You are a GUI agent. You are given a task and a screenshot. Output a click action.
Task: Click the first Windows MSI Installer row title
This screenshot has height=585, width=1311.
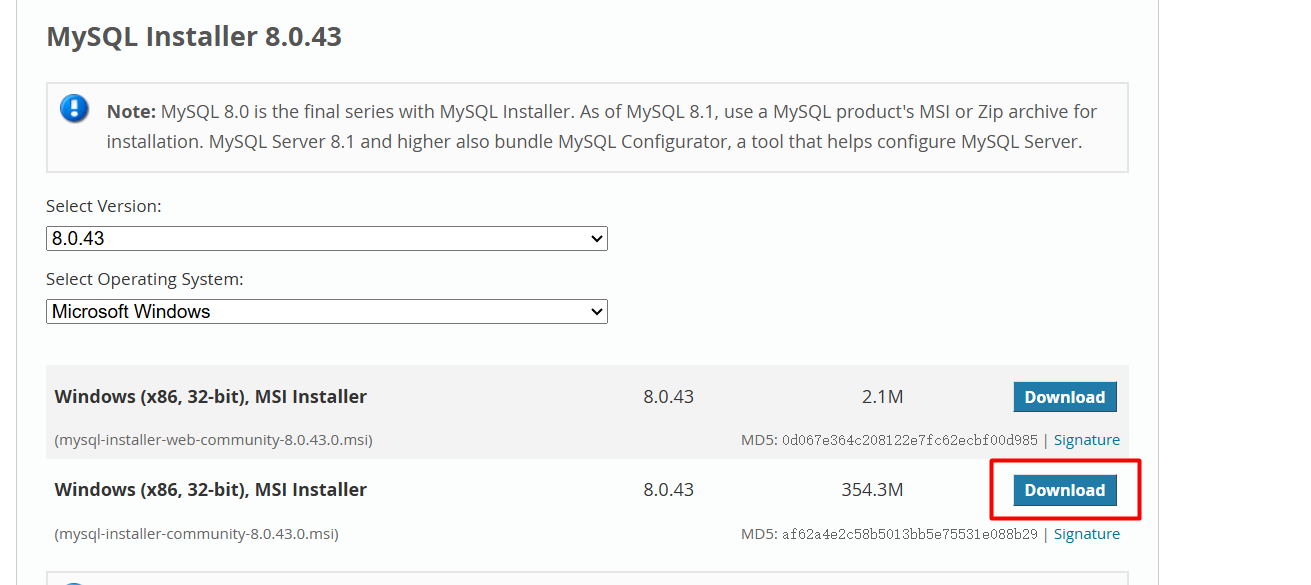(210, 397)
